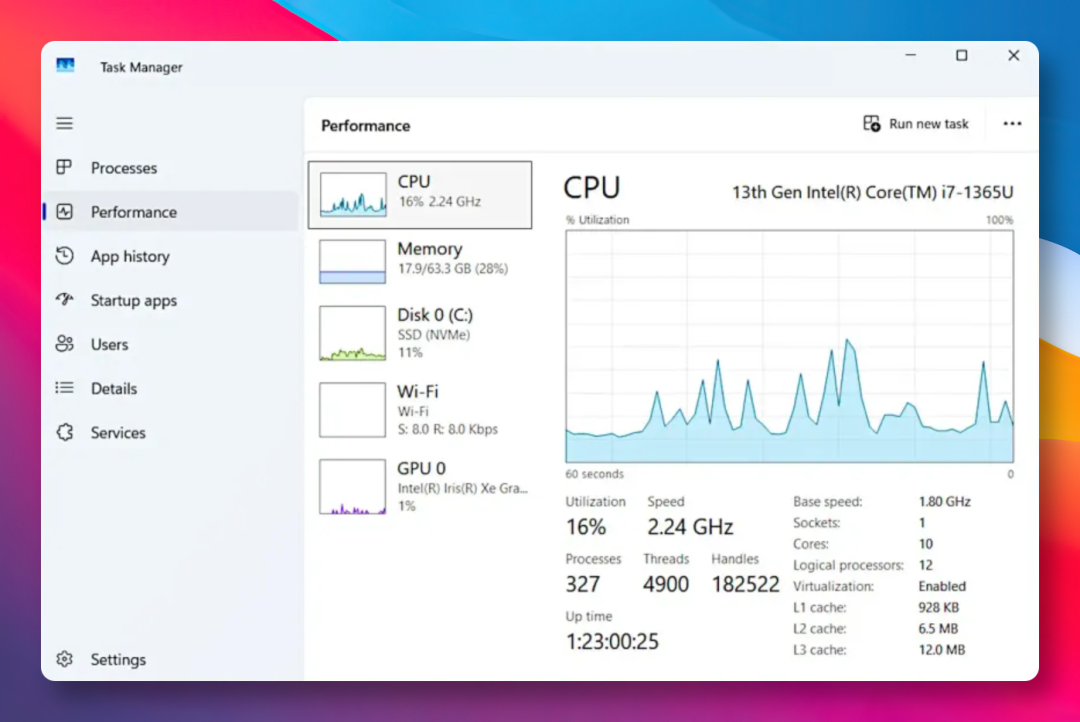Click the Run new task button

coord(915,123)
